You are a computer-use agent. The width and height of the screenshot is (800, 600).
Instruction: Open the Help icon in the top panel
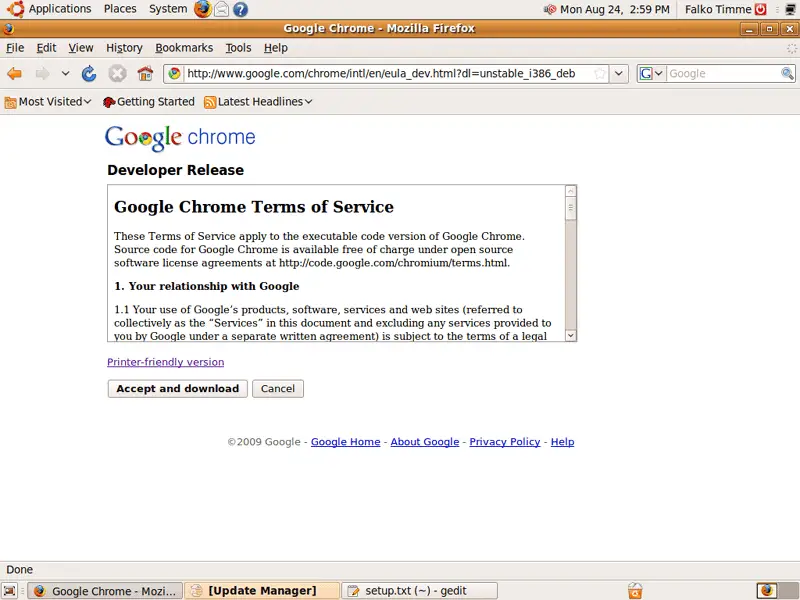[240, 9]
